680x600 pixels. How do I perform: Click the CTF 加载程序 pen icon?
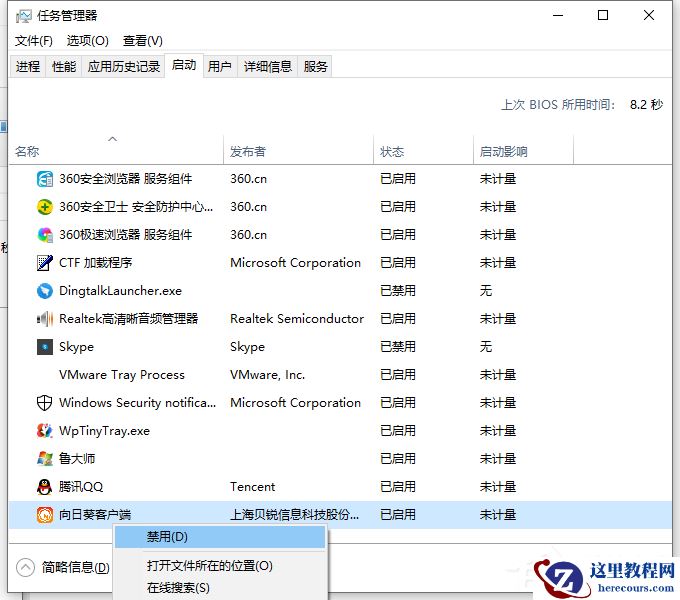(45, 263)
